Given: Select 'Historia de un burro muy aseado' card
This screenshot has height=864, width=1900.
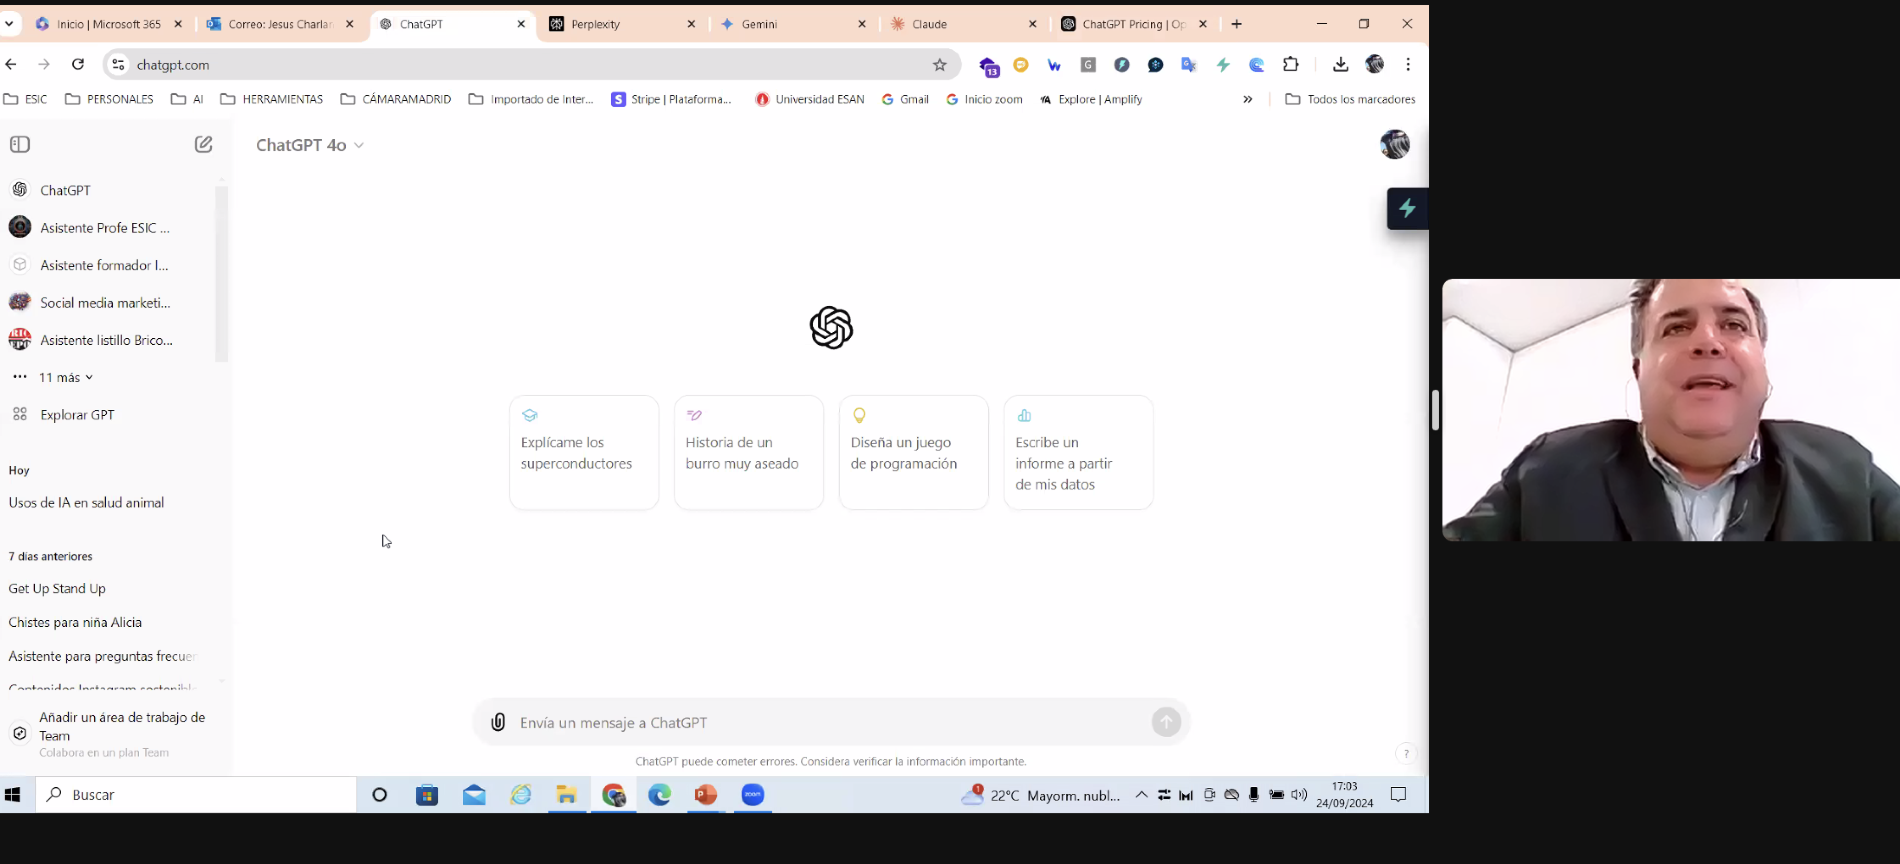Looking at the screenshot, I should [749, 452].
